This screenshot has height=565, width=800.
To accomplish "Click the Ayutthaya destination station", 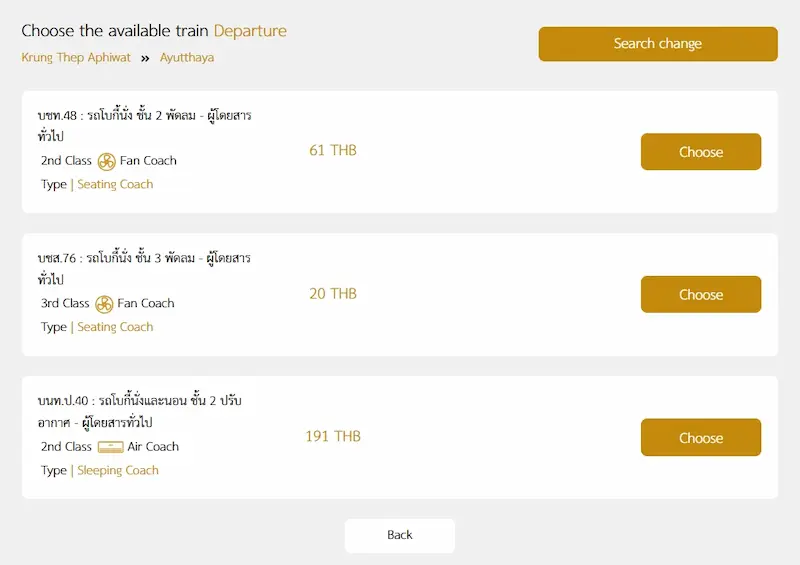I will tap(187, 58).
